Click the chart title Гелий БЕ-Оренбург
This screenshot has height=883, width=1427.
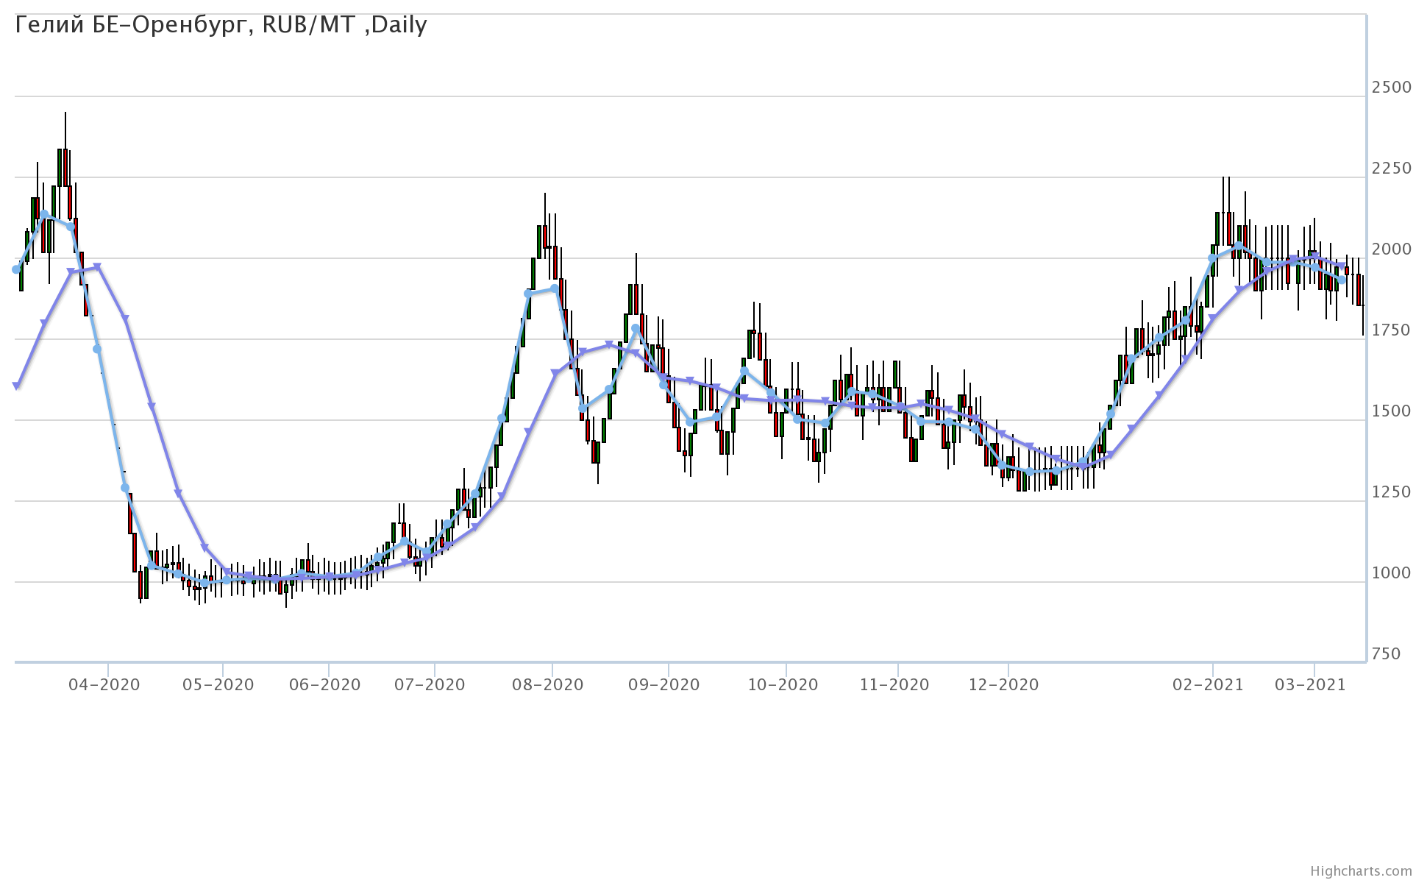[221, 25]
